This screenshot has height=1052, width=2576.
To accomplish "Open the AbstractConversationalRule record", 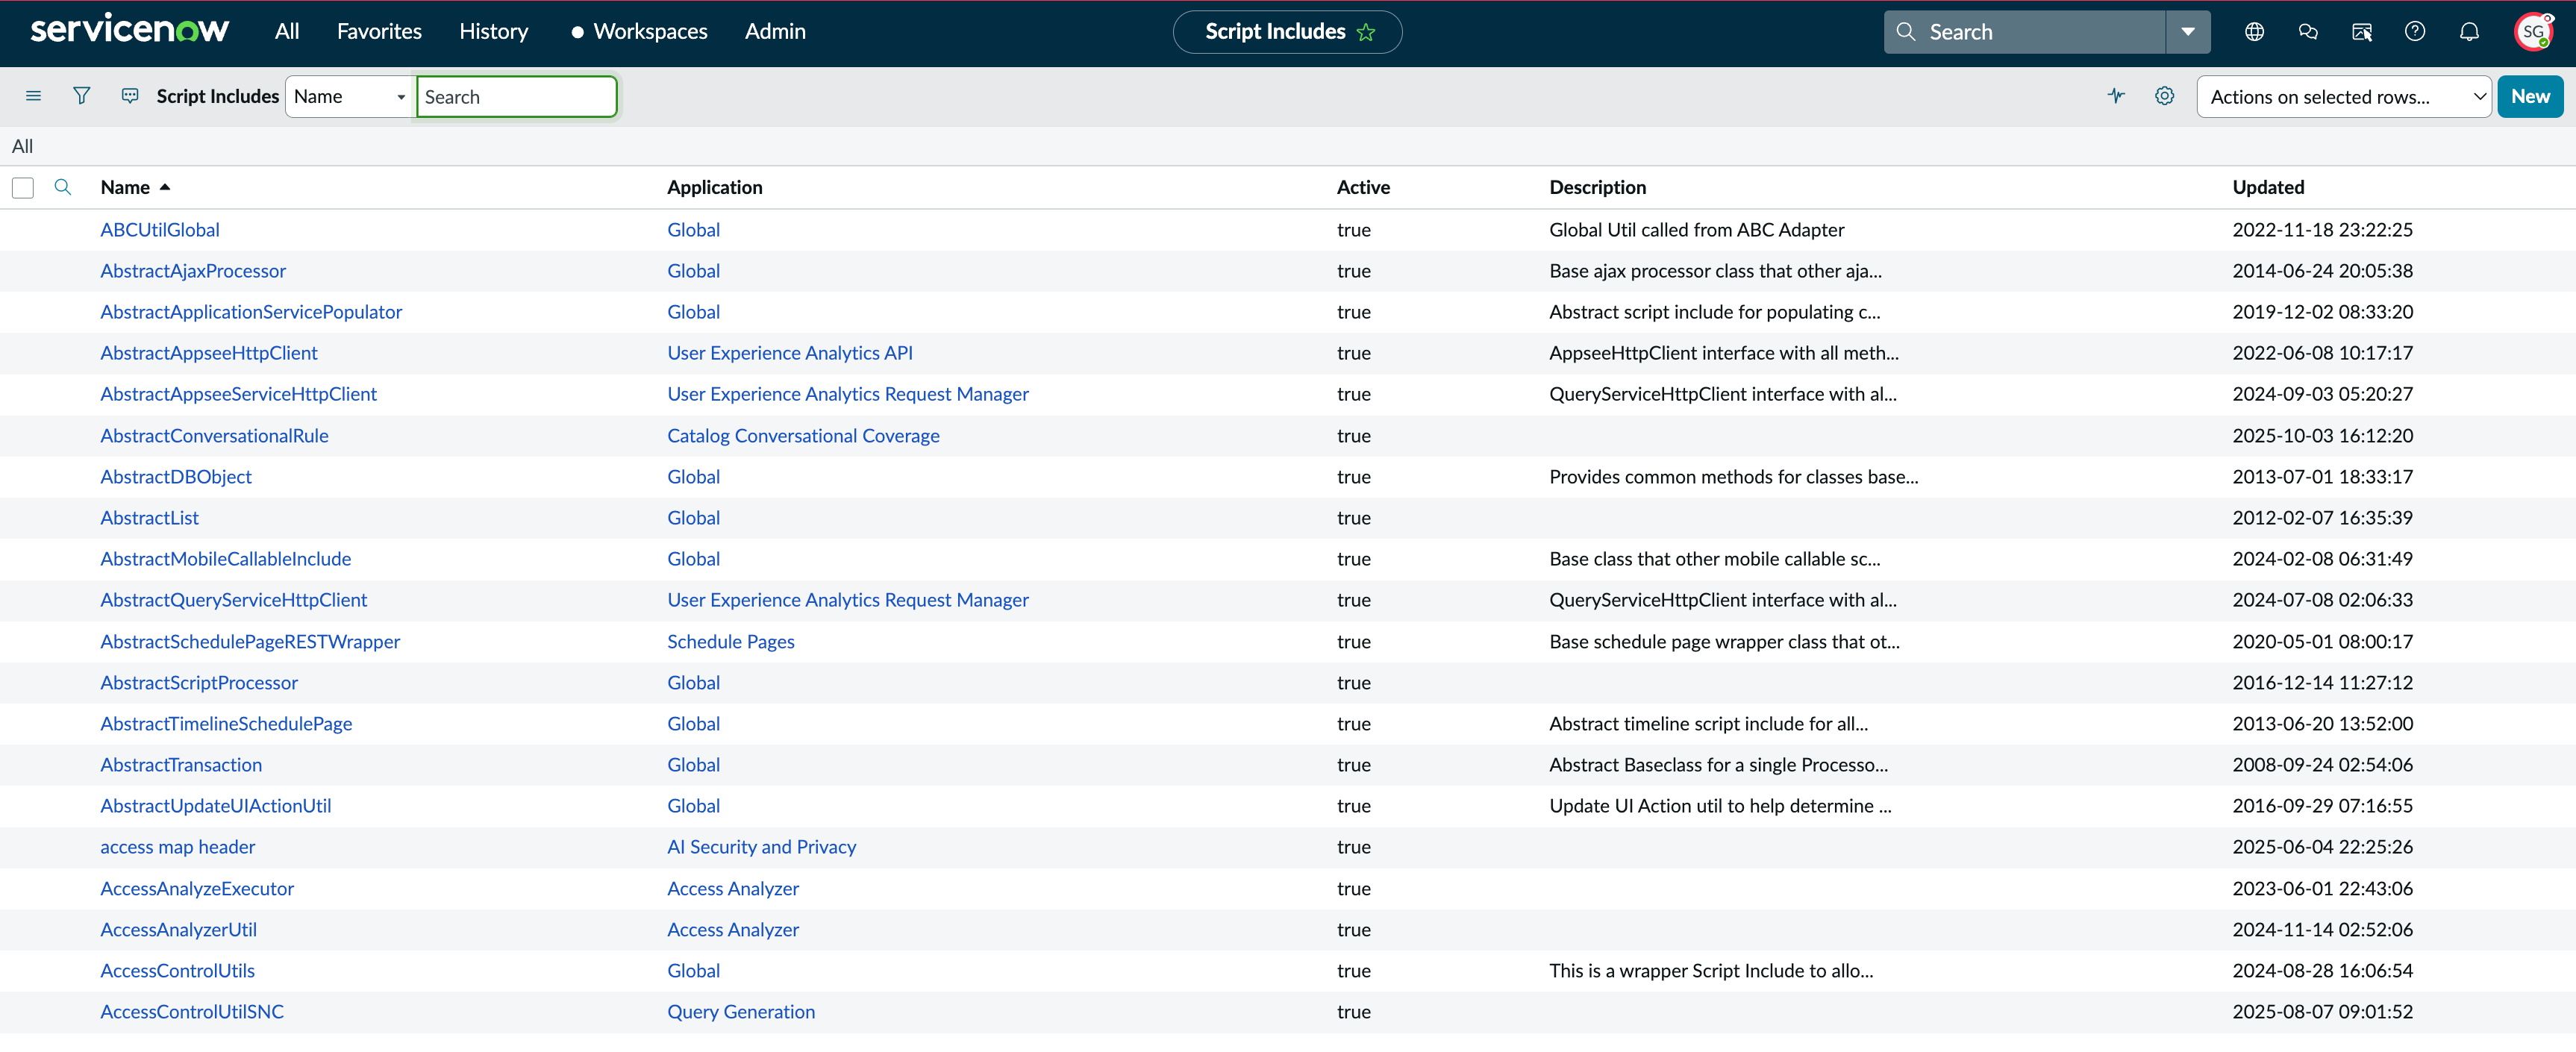I will point(214,436).
